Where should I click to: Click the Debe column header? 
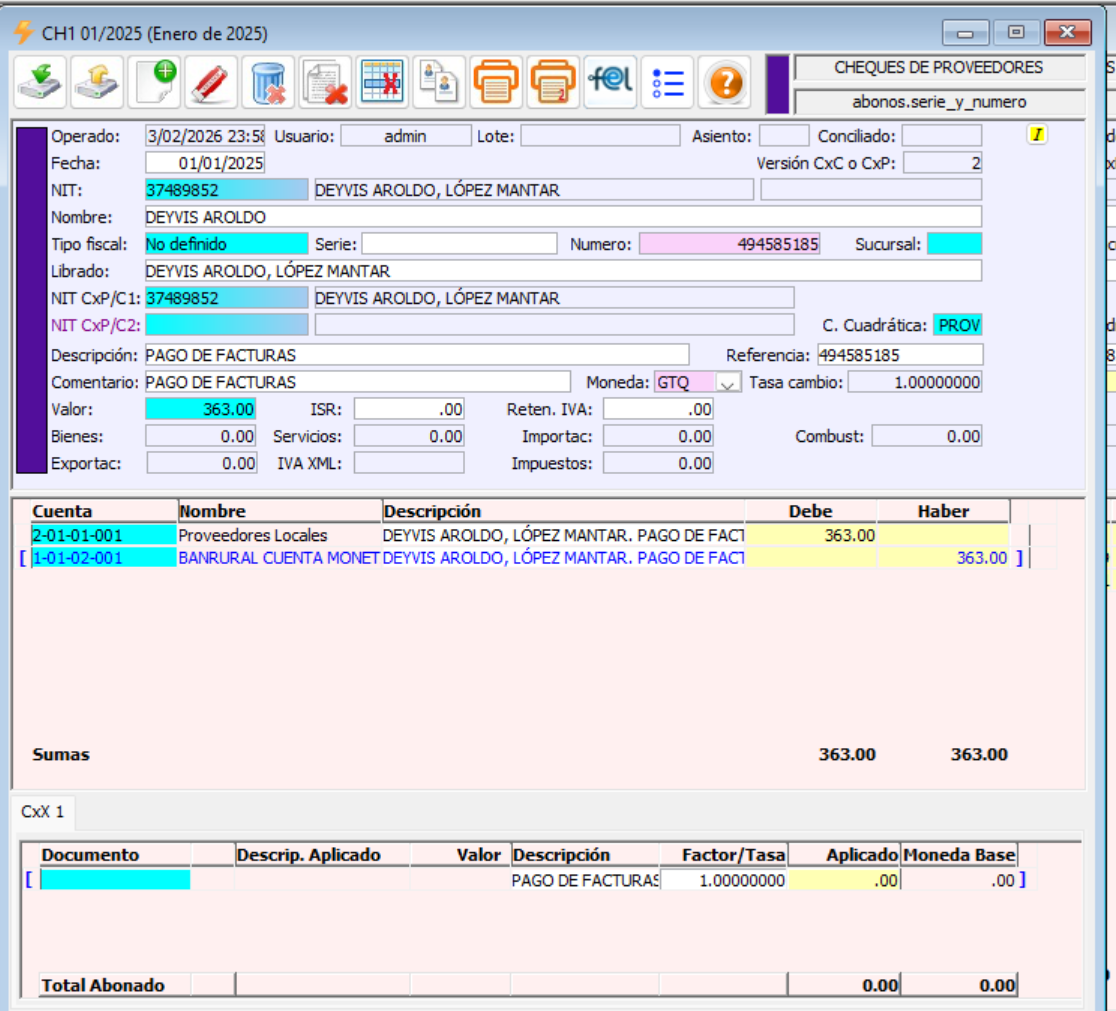coord(810,511)
